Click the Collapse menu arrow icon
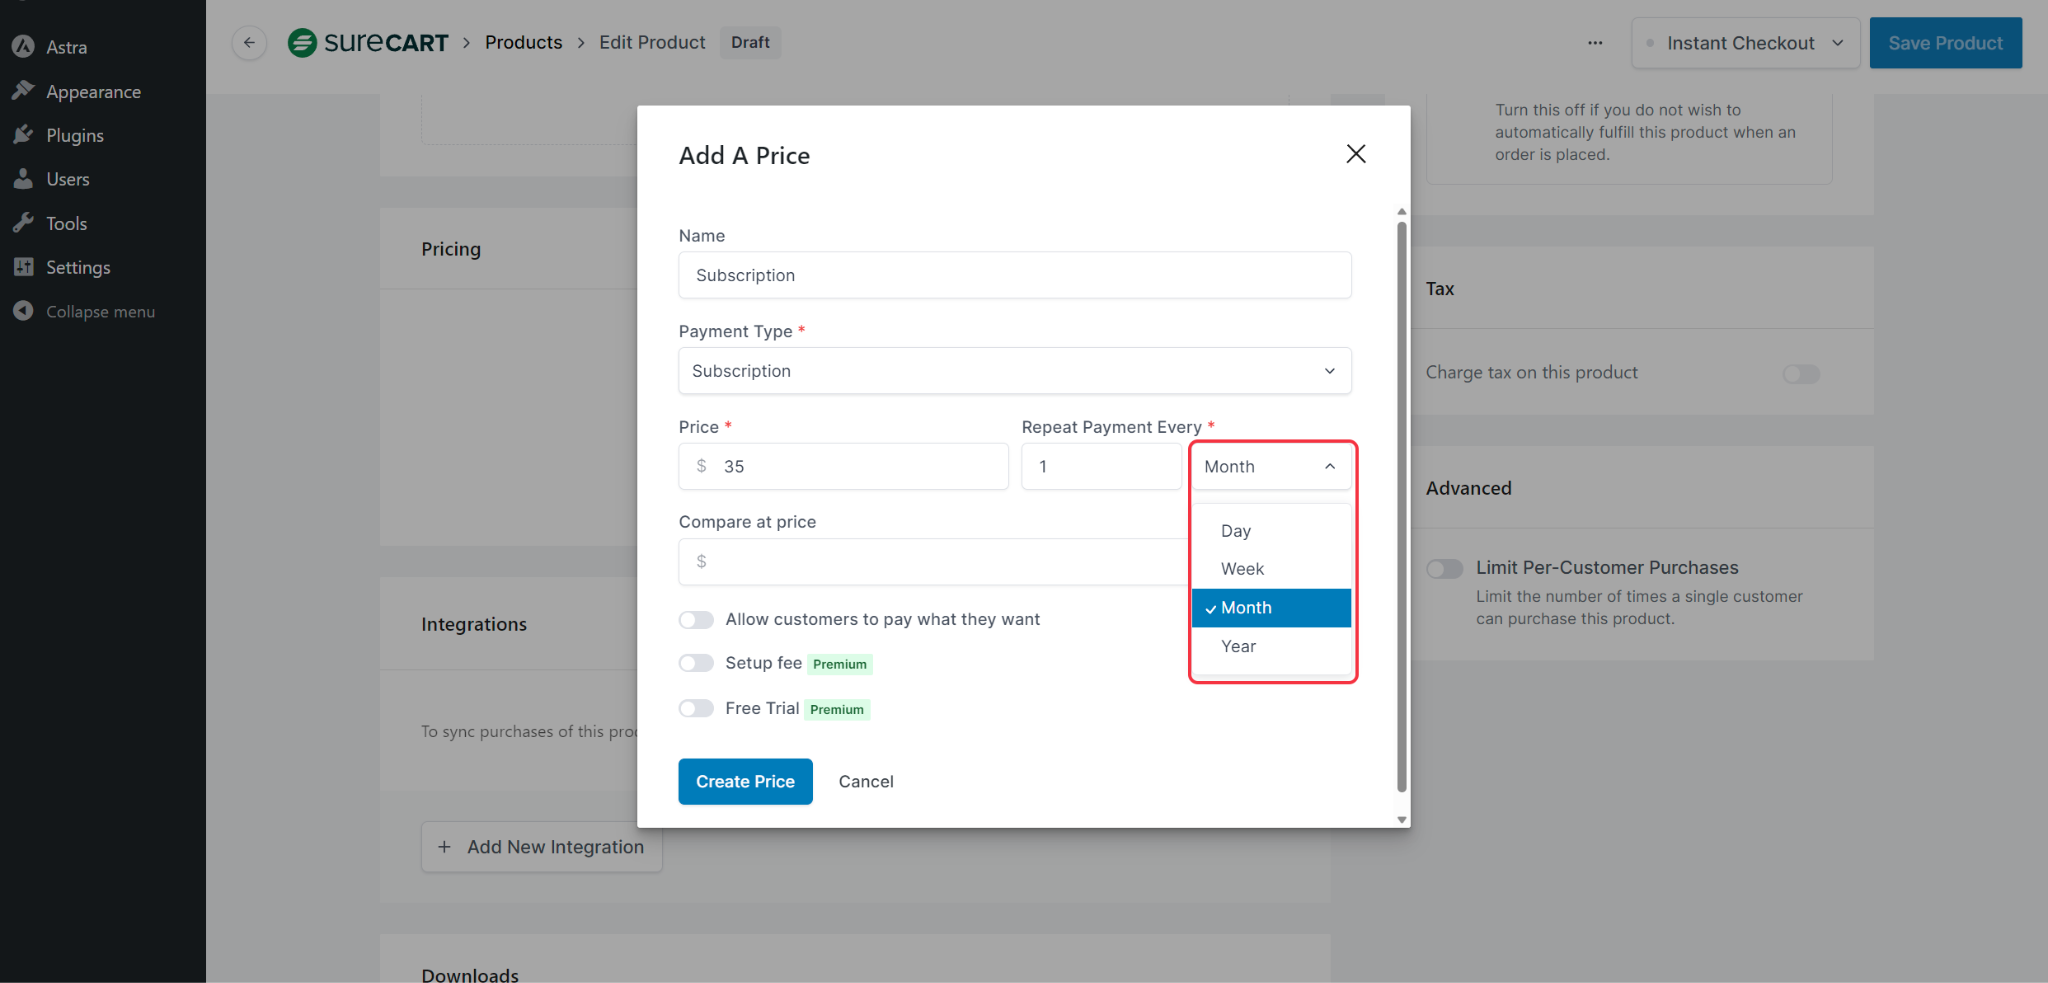Viewport: 2048px width, 983px height. pyautogui.click(x=23, y=311)
